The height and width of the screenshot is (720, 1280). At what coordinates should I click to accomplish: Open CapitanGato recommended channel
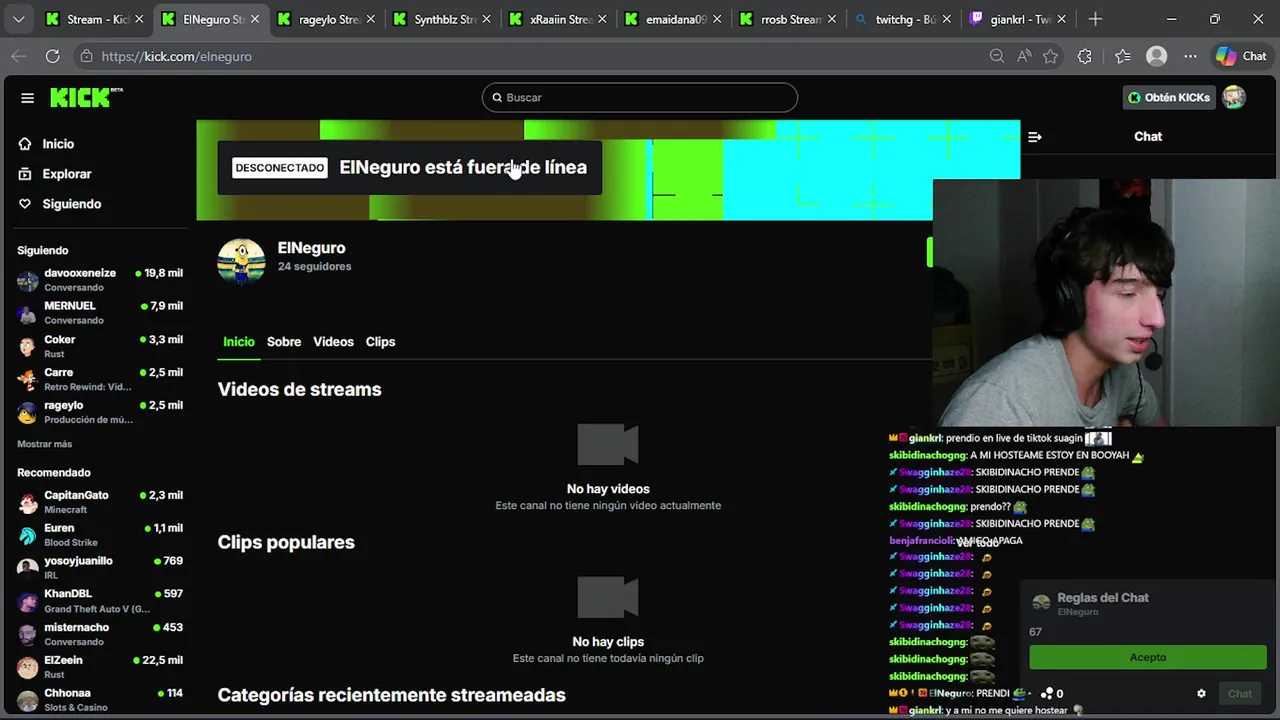tap(100, 502)
